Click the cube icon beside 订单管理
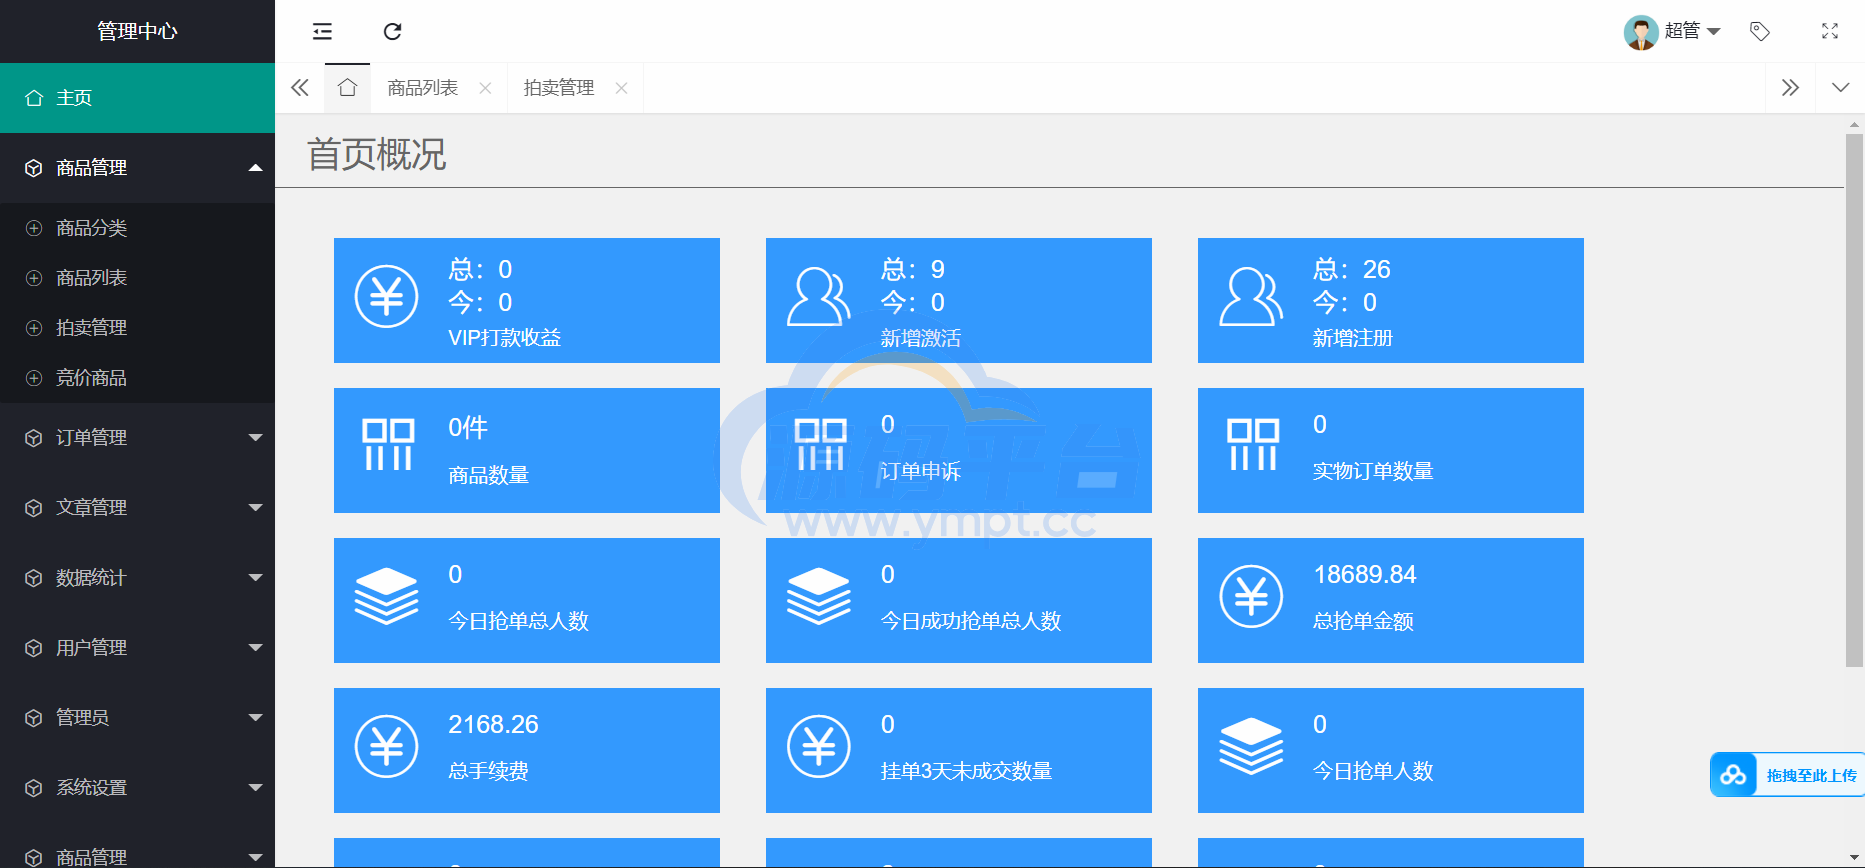The height and width of the screenshot is (868, 1865). coord(34,438)
